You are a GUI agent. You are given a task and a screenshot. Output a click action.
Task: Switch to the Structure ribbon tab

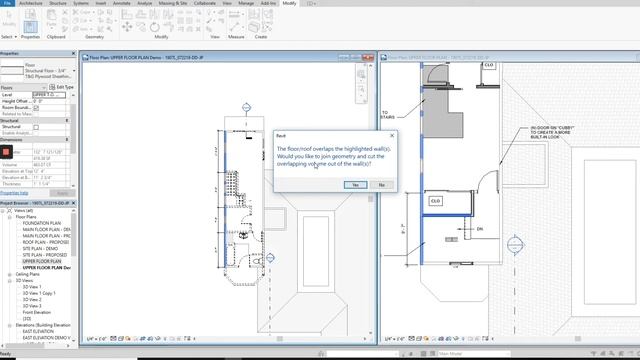coord(58,3)
